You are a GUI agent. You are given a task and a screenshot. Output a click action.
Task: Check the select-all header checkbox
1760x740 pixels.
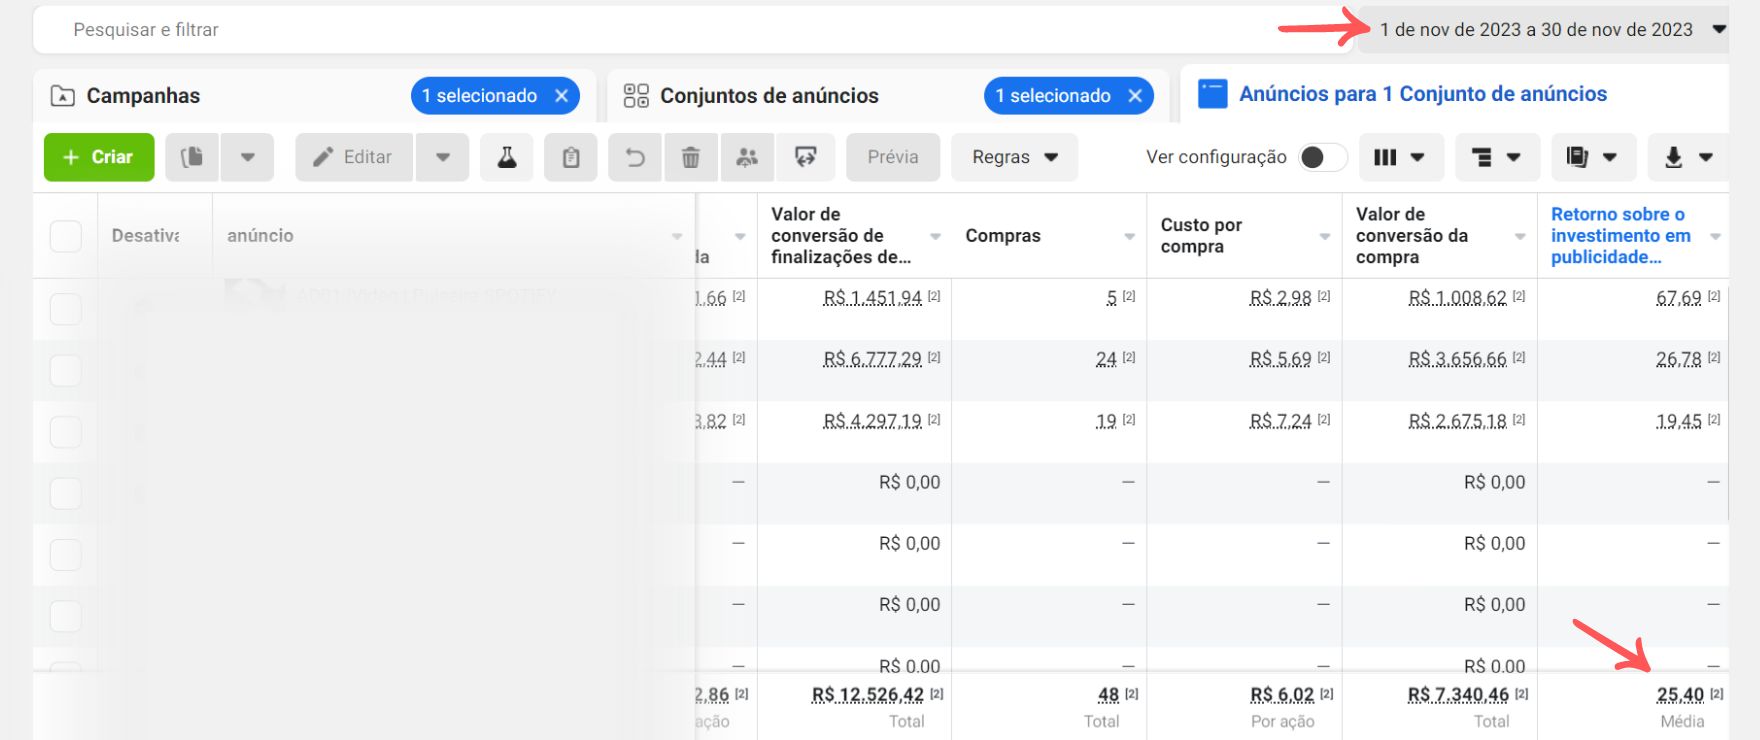(x=66, y=236)
